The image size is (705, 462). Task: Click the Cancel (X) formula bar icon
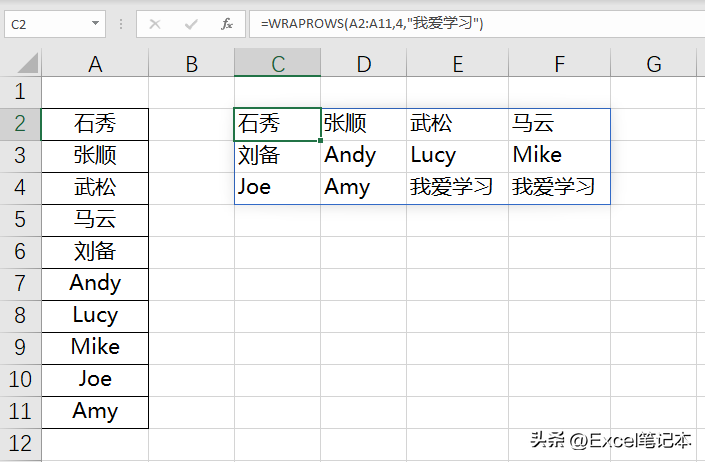tap(155, 24)
